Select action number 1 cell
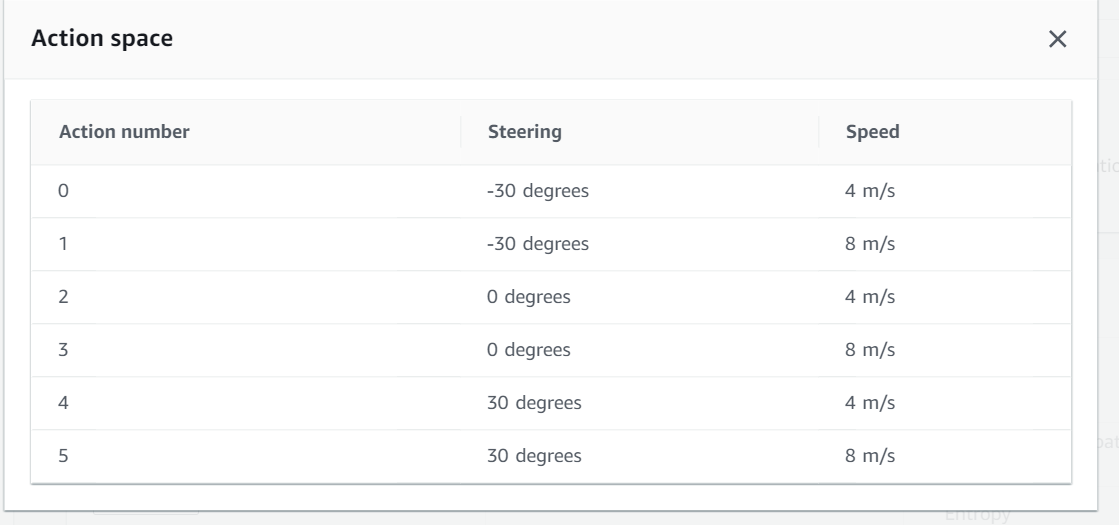1119x525 pixels. 65,243
